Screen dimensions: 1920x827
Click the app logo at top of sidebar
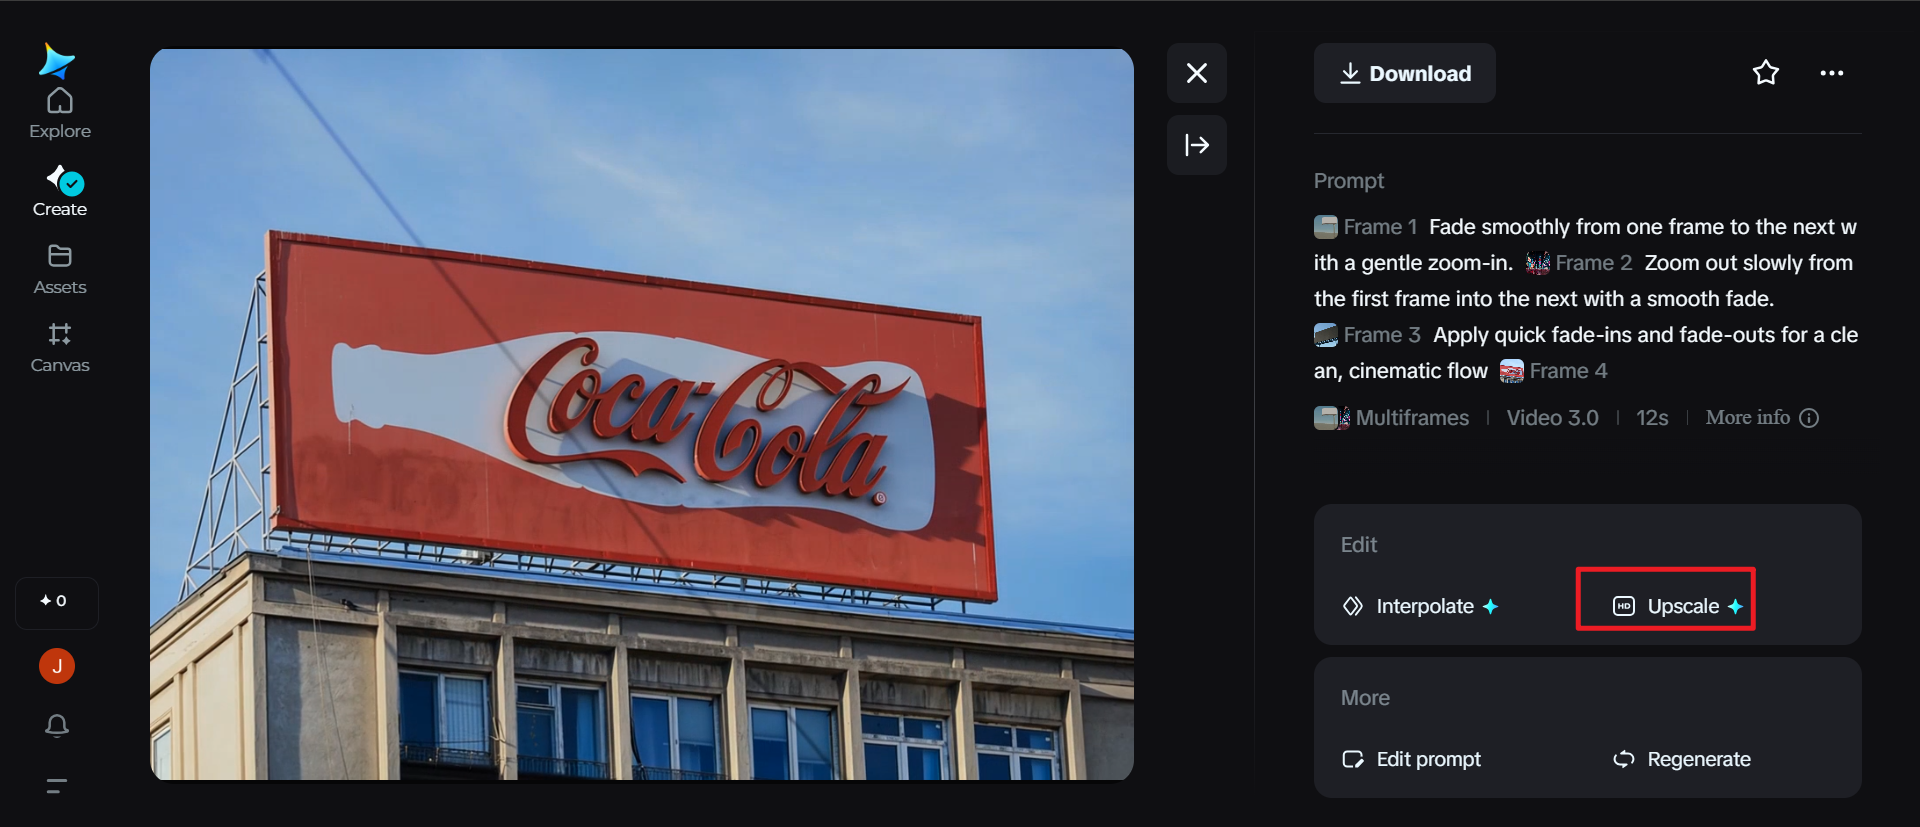pos(56,60)
